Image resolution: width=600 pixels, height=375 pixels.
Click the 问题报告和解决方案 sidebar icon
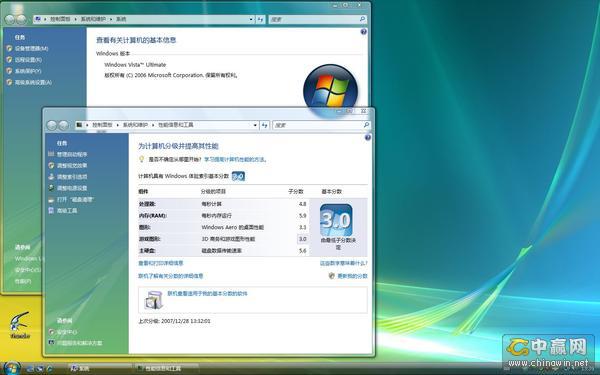51,343
